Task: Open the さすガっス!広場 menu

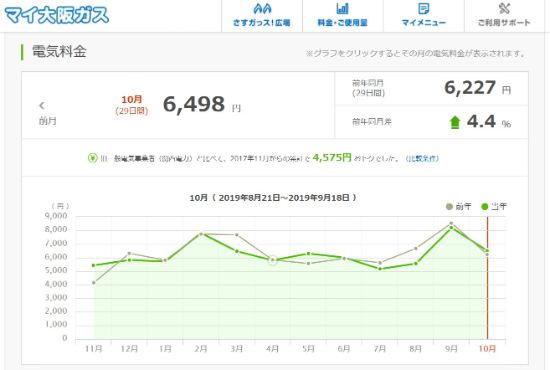Action: click(262, 16)
